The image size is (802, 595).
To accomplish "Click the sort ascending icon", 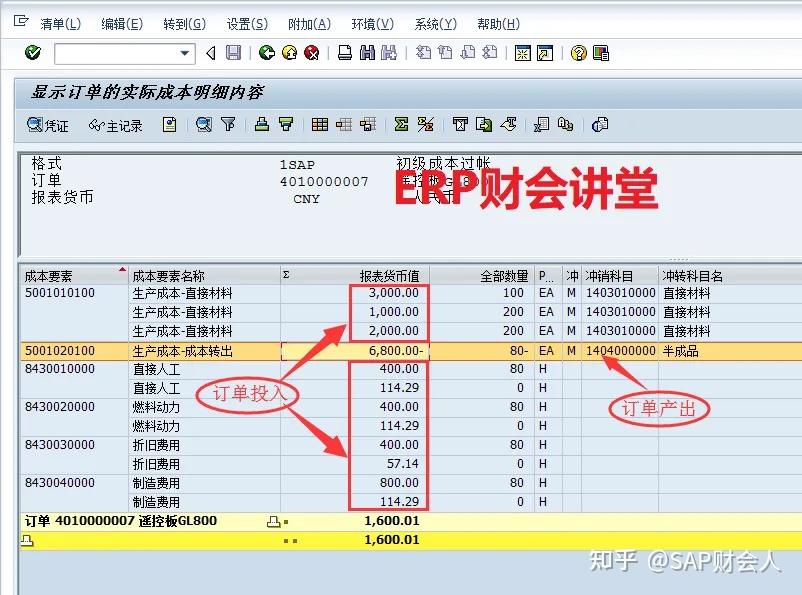I will tap(261, 124).
